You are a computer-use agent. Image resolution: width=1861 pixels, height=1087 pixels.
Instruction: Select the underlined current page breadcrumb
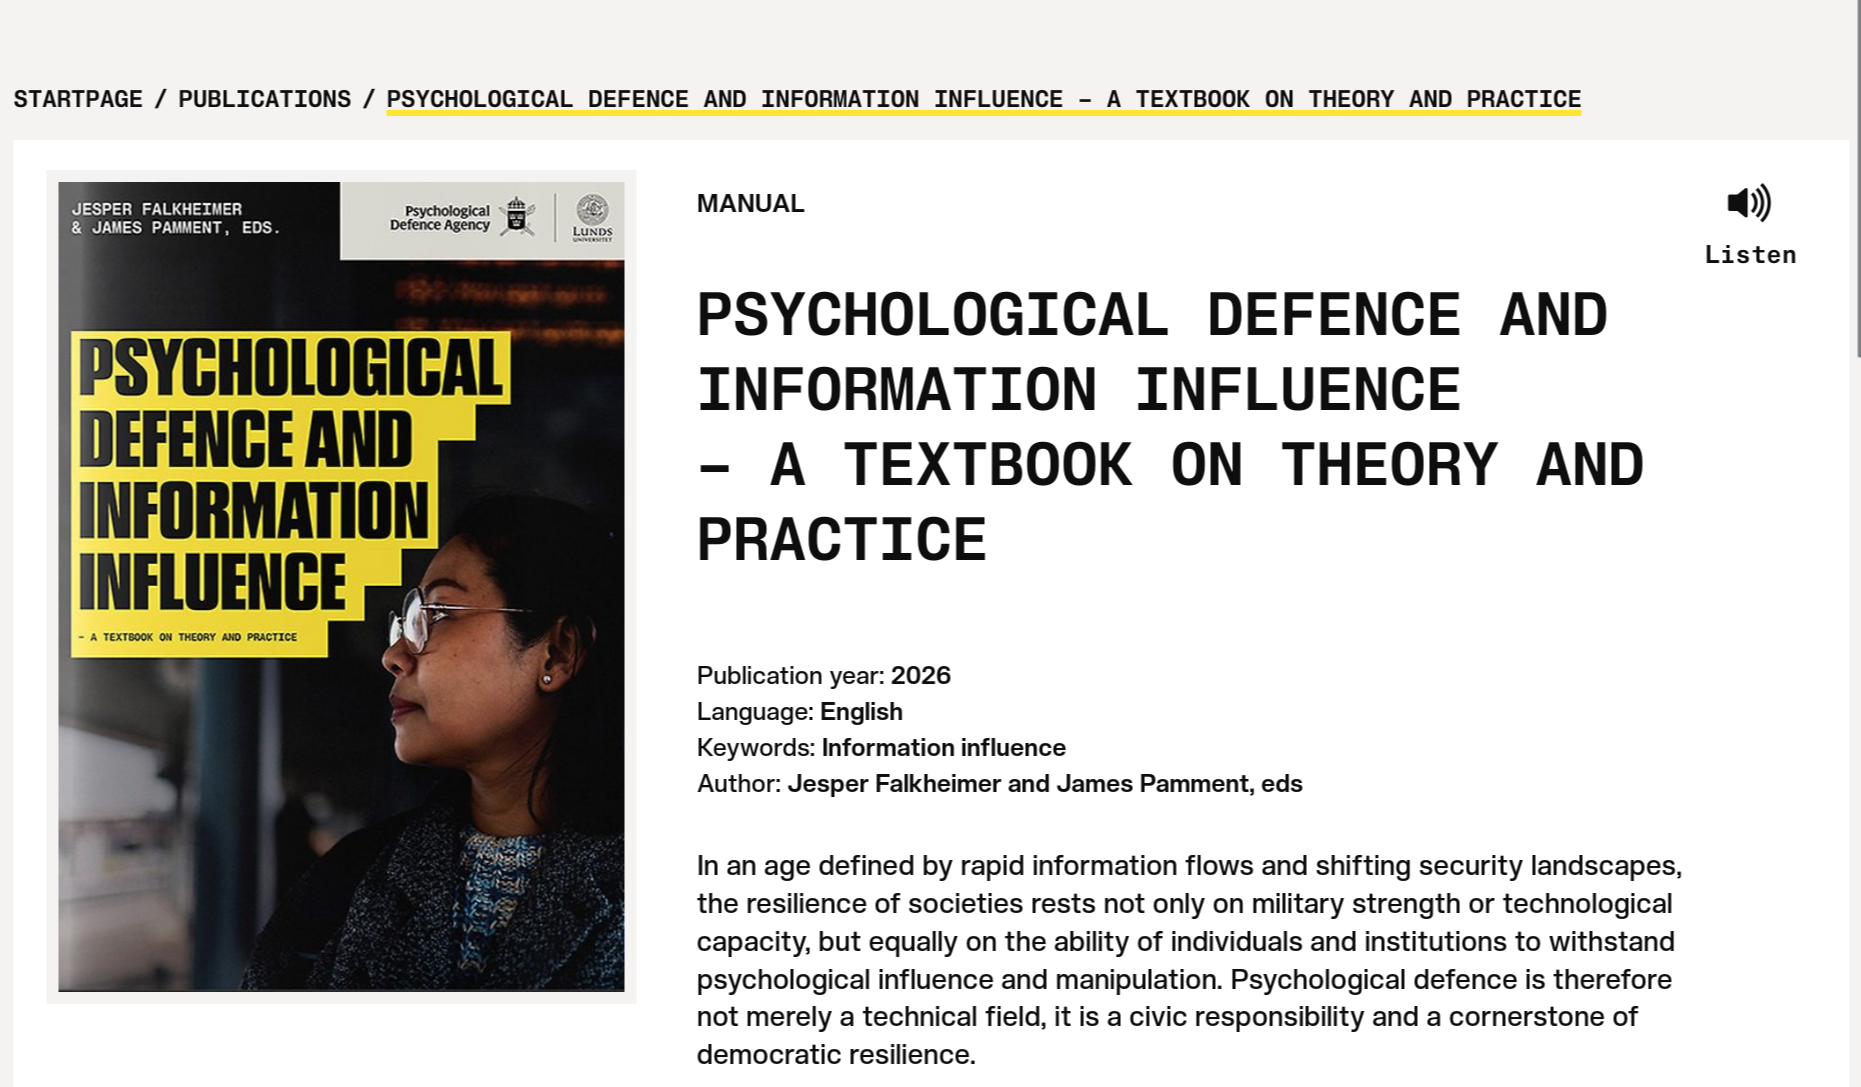point(983,99)
